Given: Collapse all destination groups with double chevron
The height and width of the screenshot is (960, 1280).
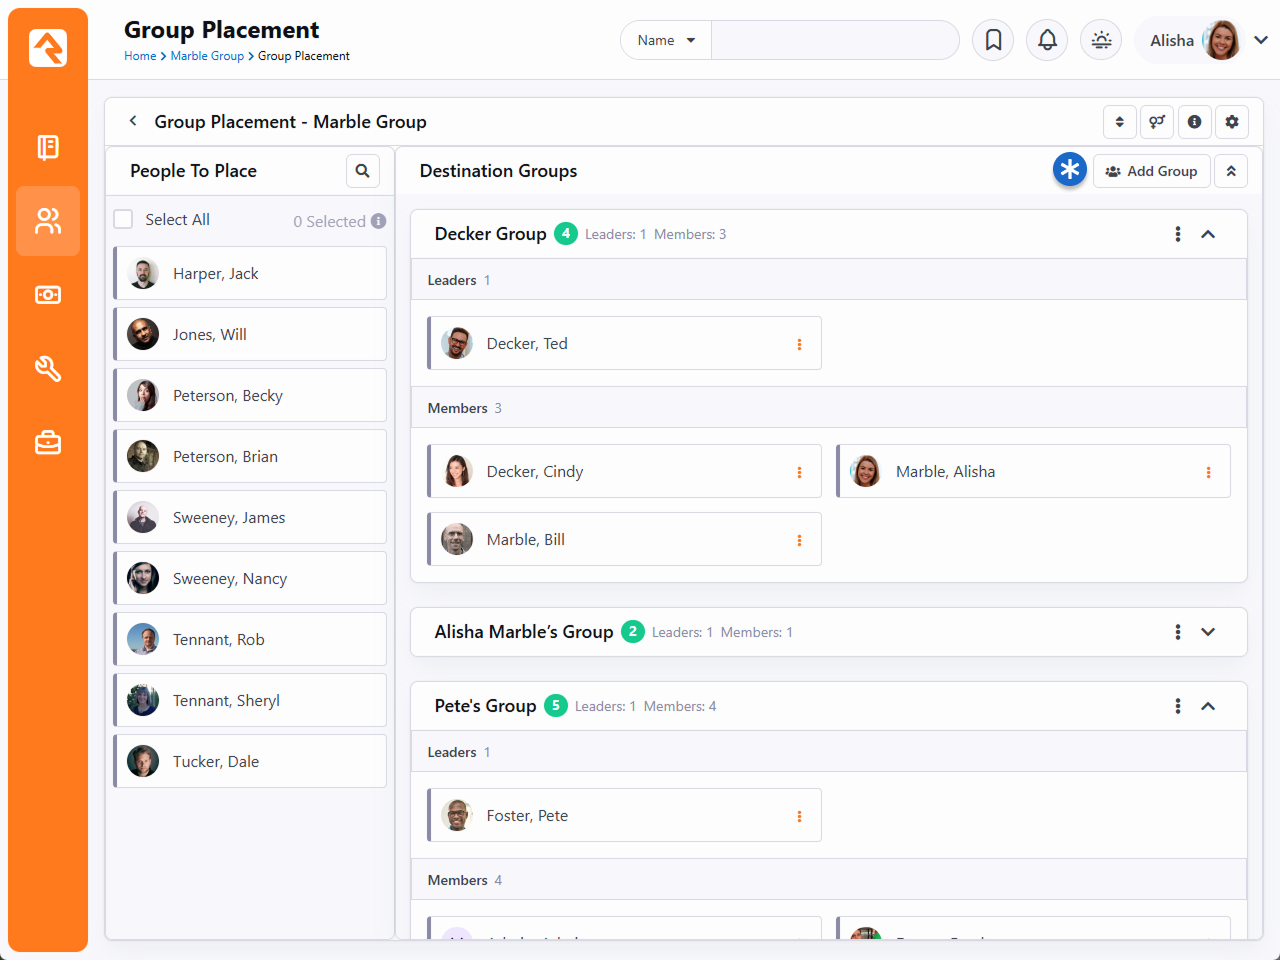Looking at the screenshot, I should (x=1231, y=171).
